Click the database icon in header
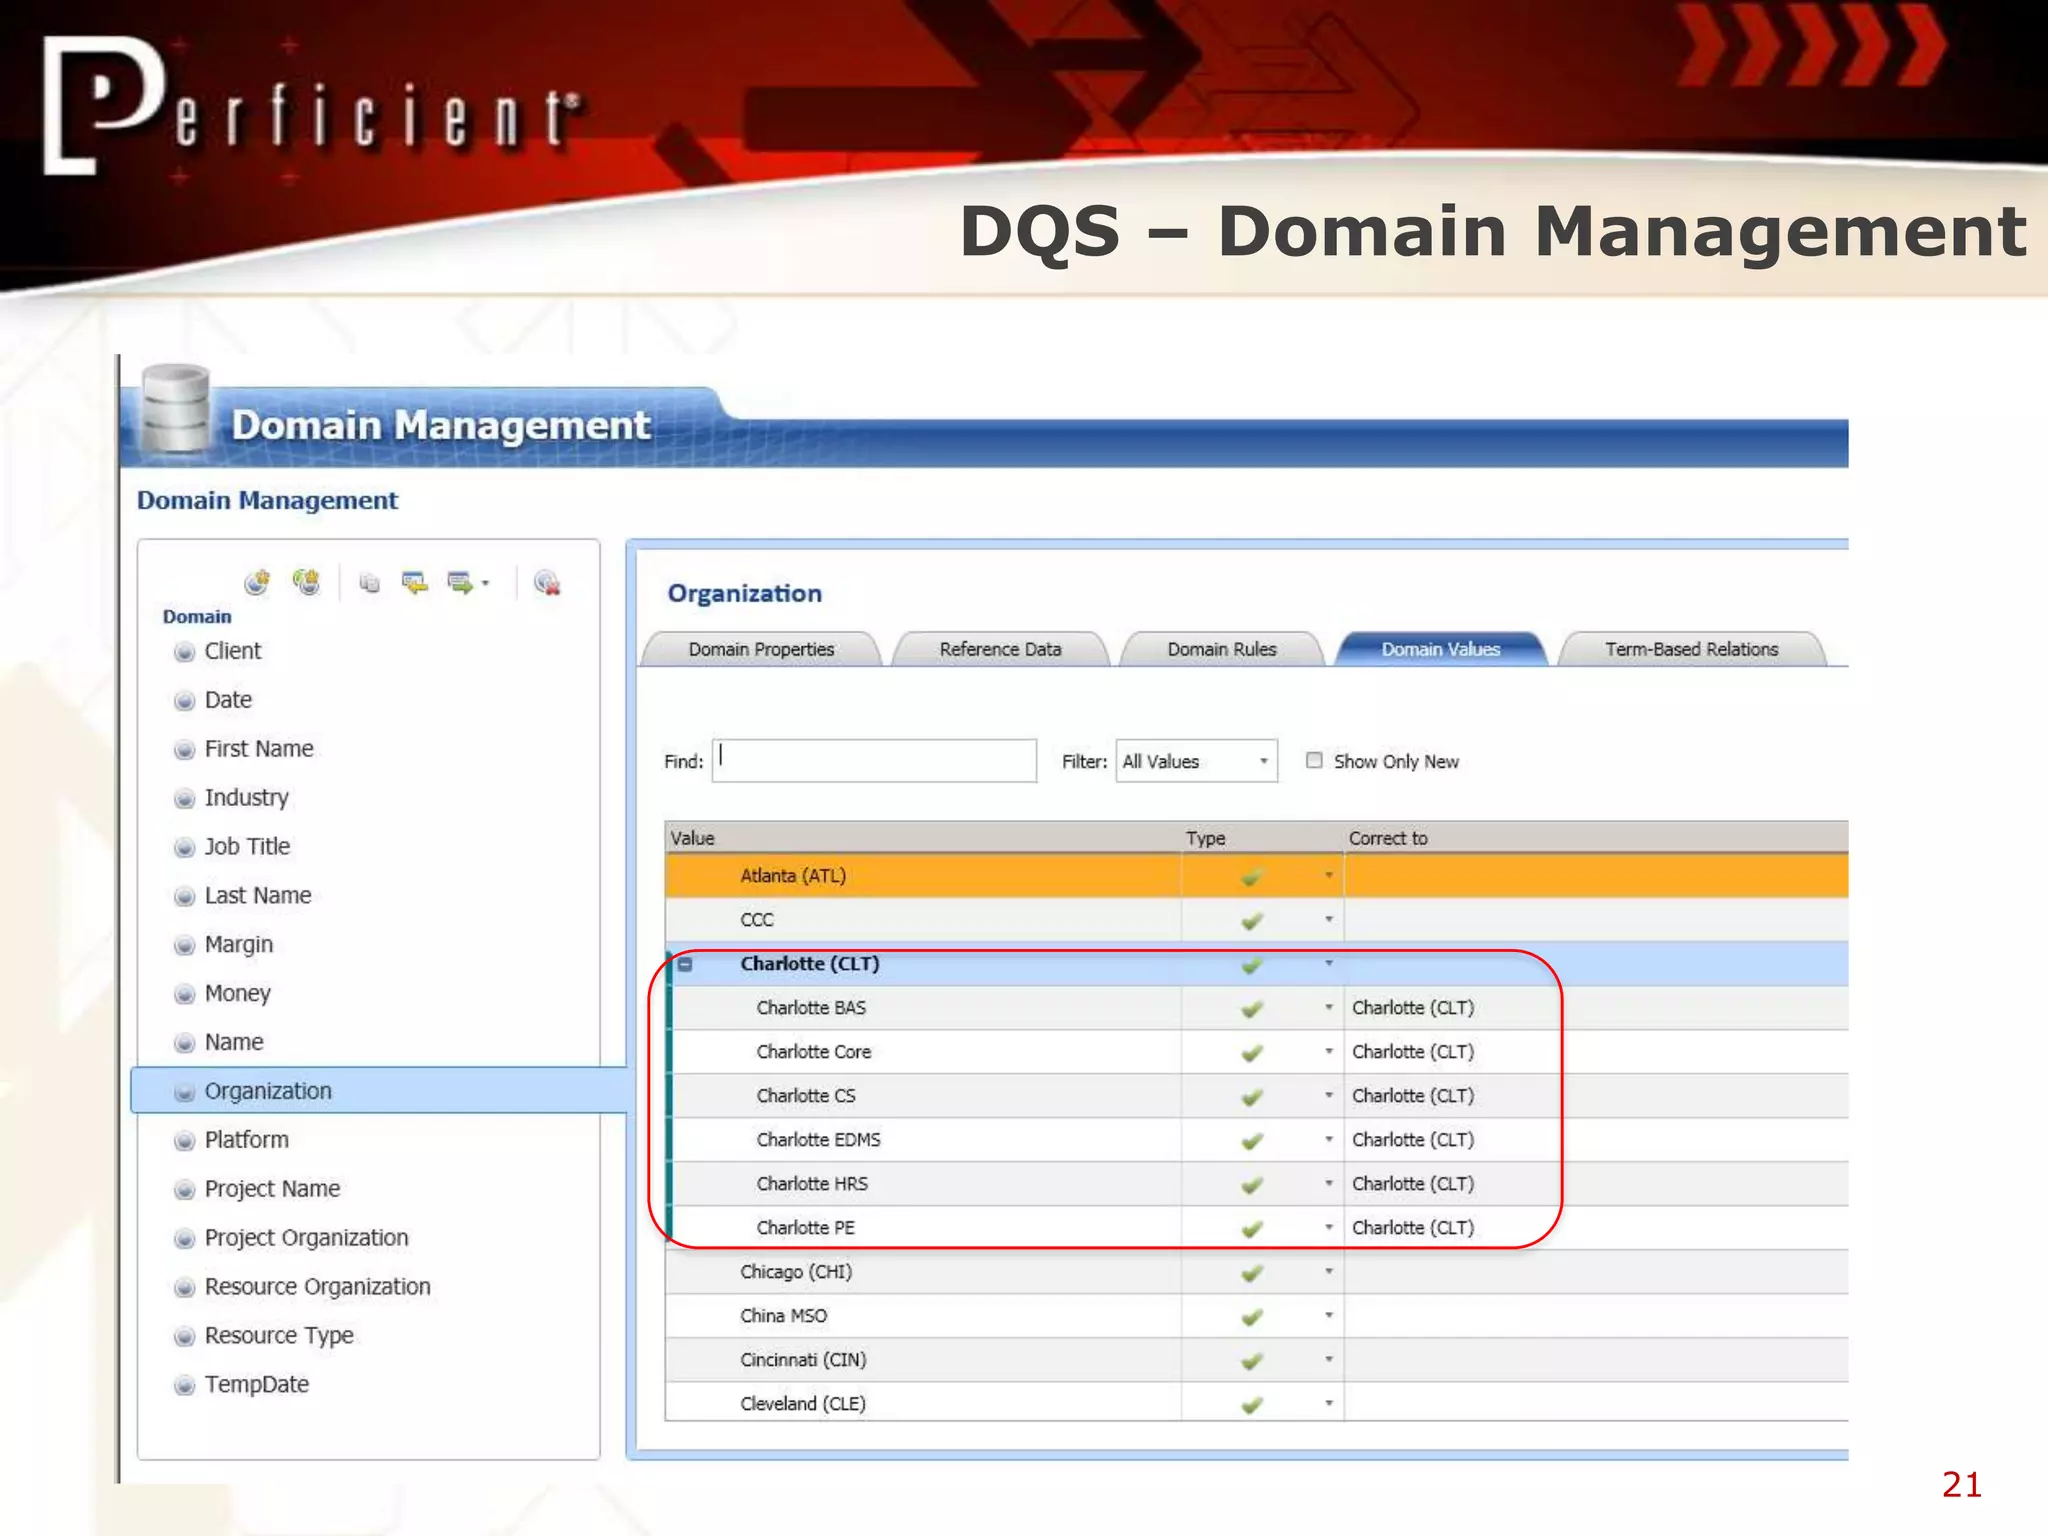 (176, 408)
